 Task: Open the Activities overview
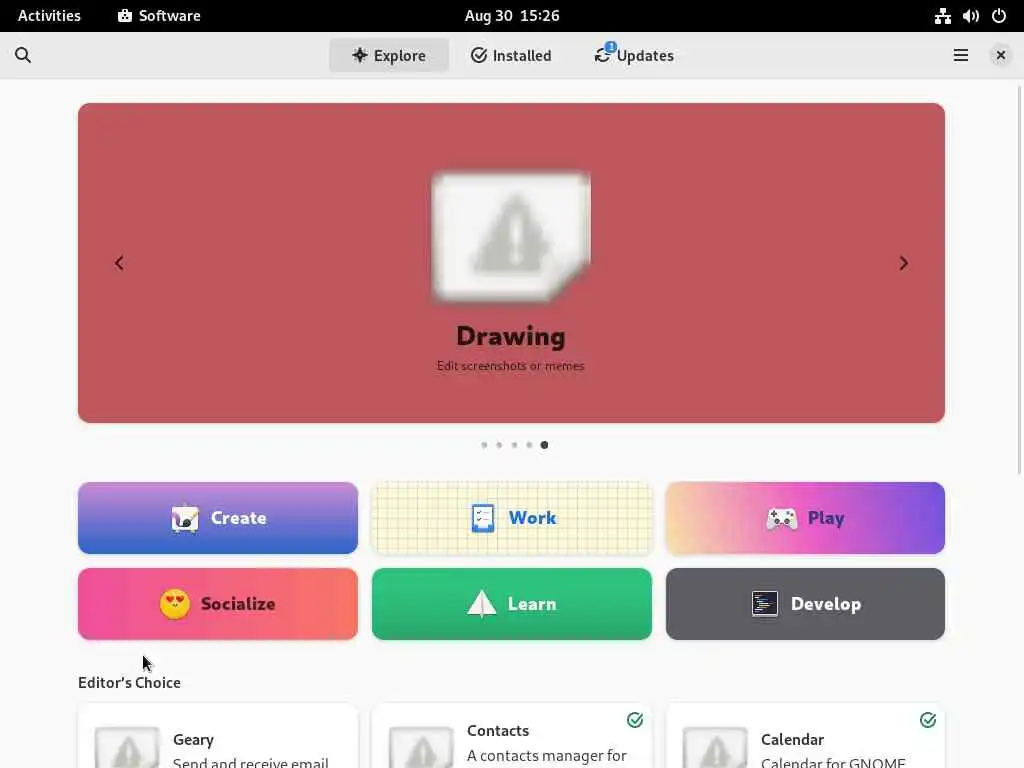tap(49, 16)
